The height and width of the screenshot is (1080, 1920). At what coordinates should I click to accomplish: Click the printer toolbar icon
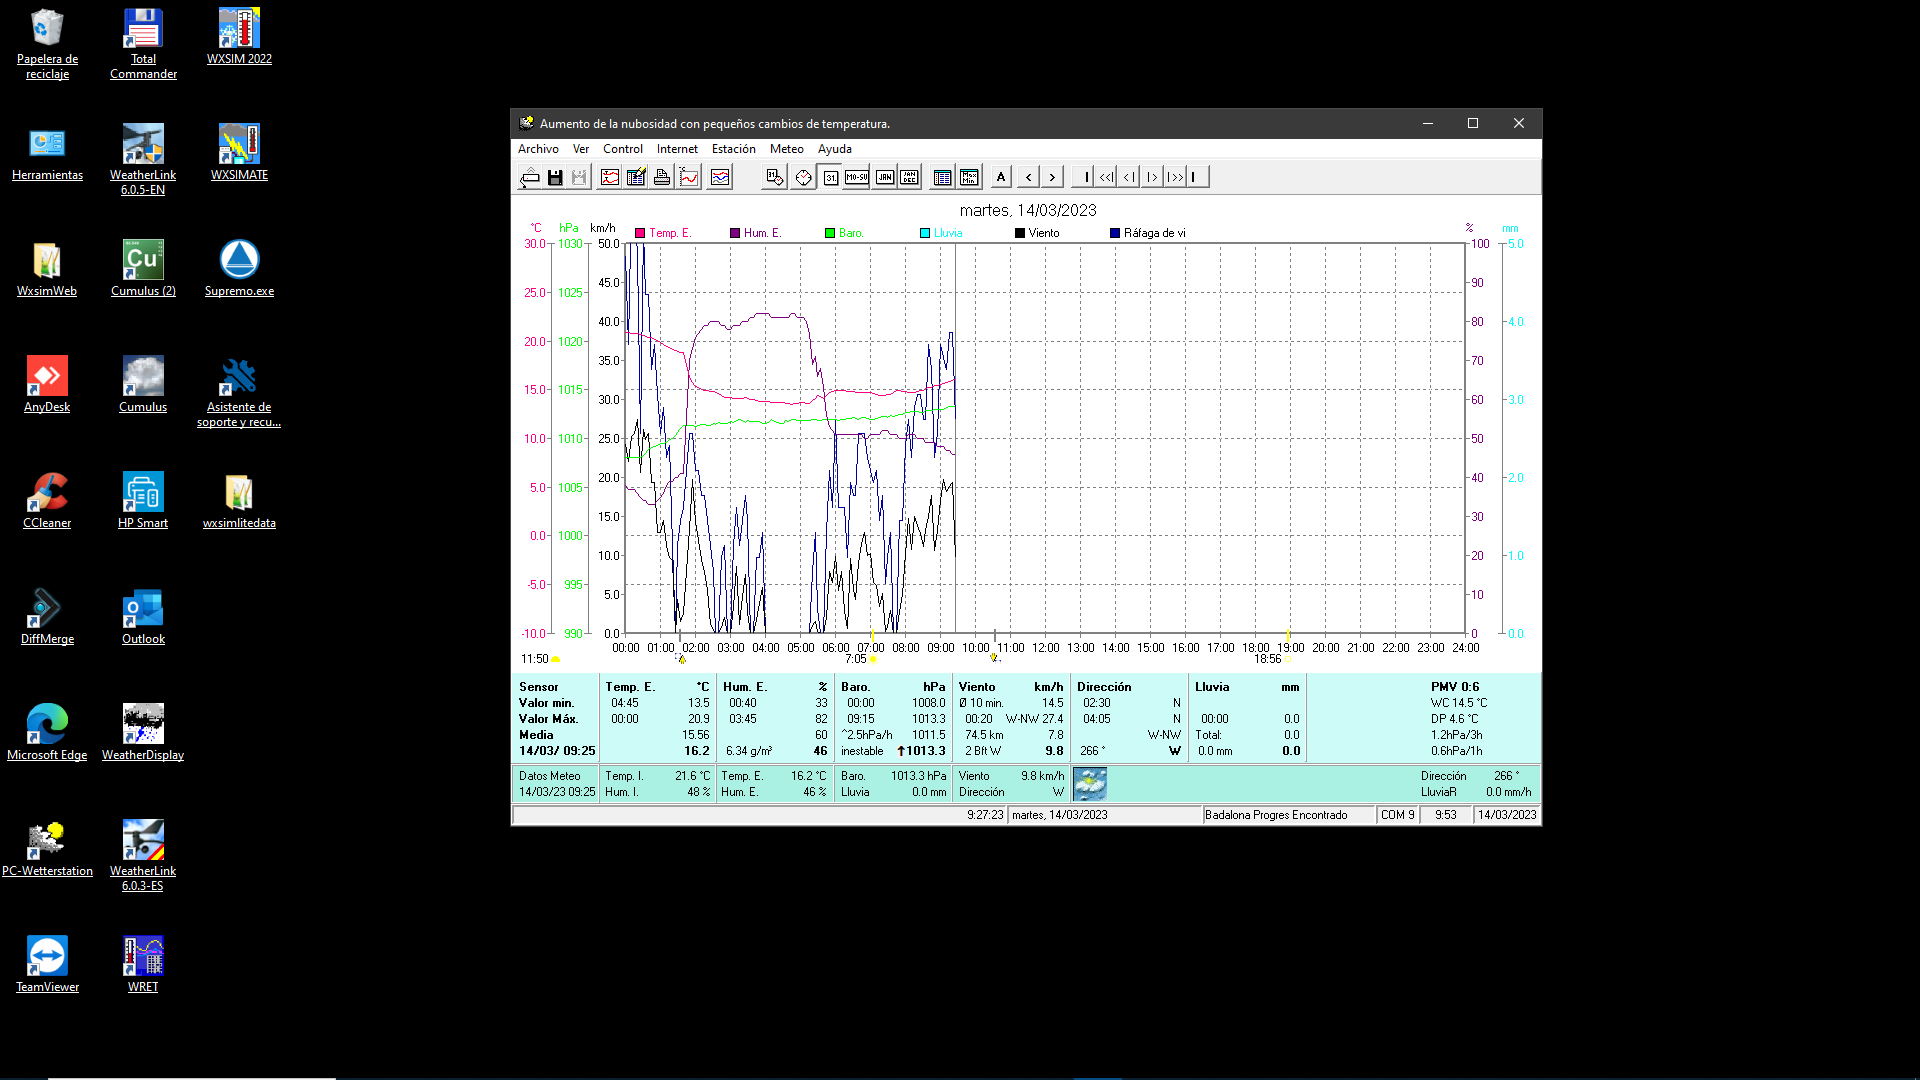(662, 177)
